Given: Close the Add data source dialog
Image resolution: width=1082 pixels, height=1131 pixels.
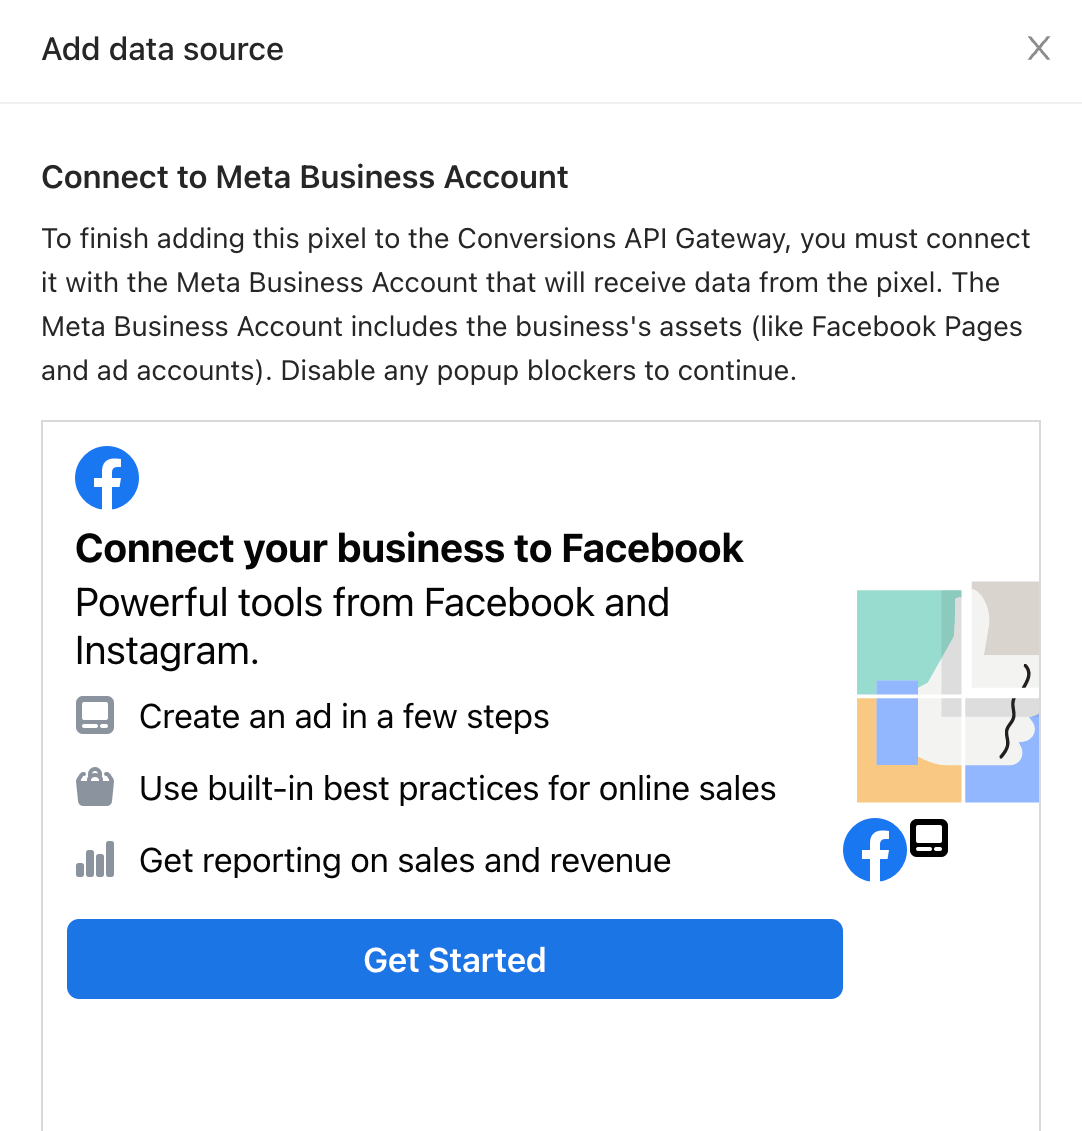Looking at the screenshot, I should coord(1039,48).
